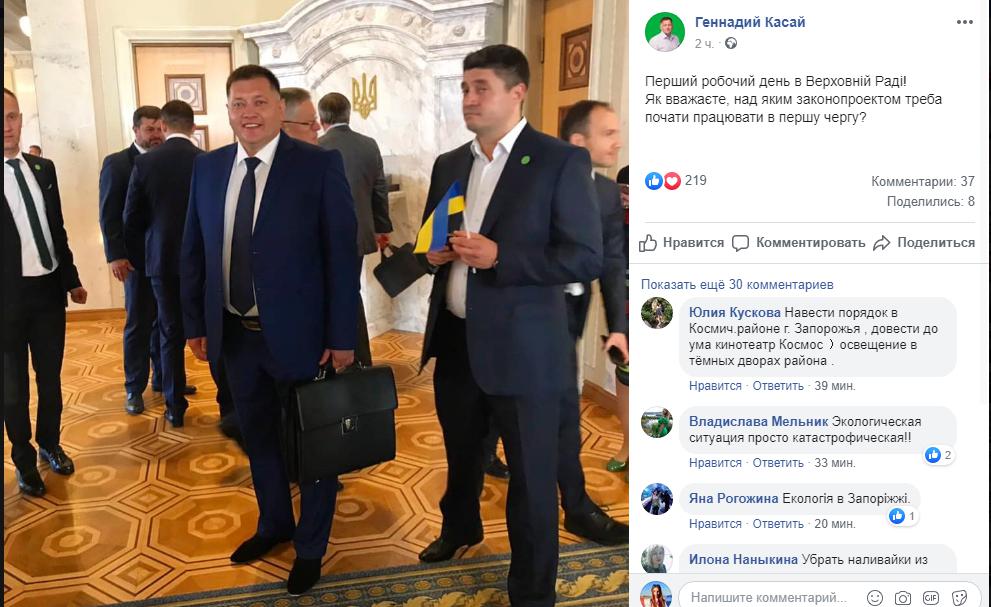Add a sticker to the comment
This screenshot has height=607, width=991.
click(959, 598)
